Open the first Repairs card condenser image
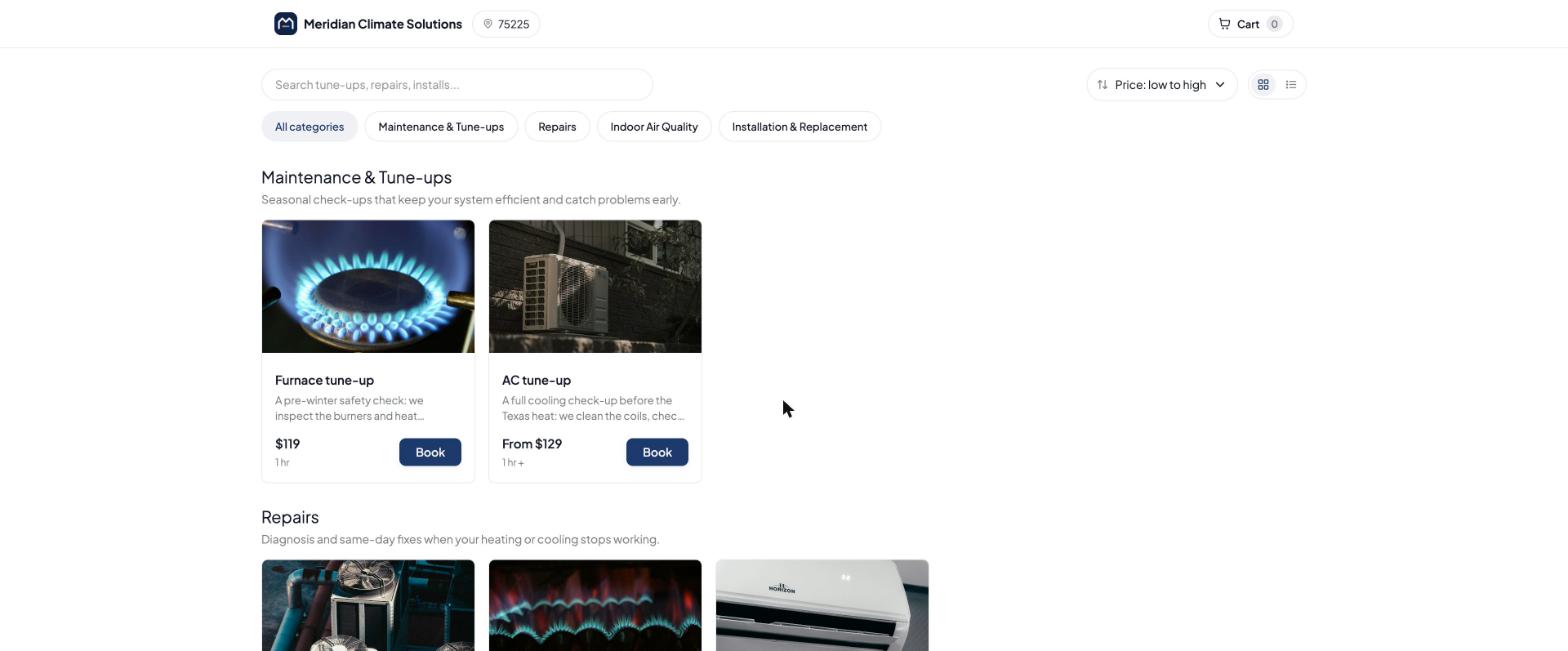The image size is (1568, 651). click(368, 605)
